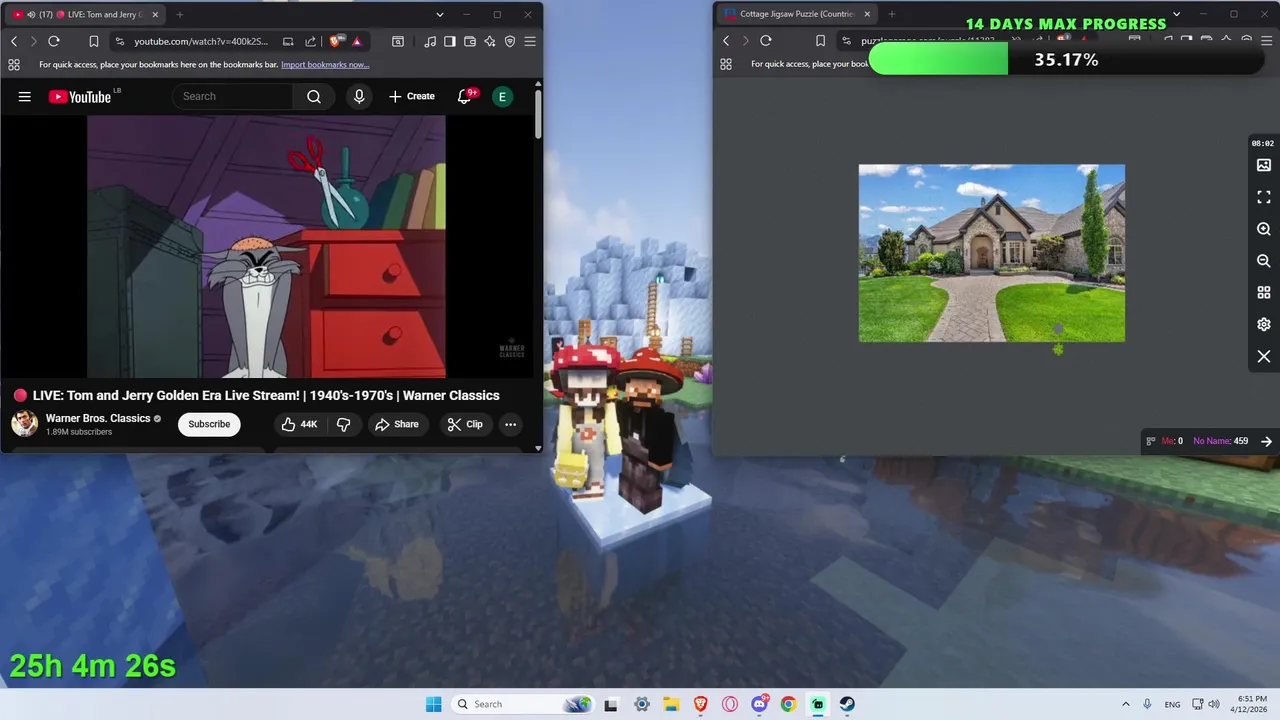Click the YouTube logo

click(79, 96)
